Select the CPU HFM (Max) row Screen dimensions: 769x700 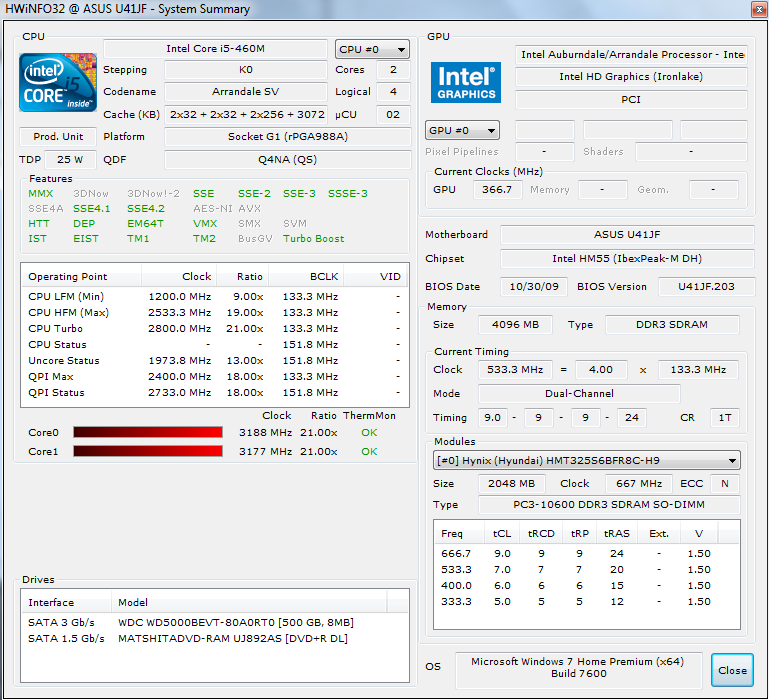[214, 312]
